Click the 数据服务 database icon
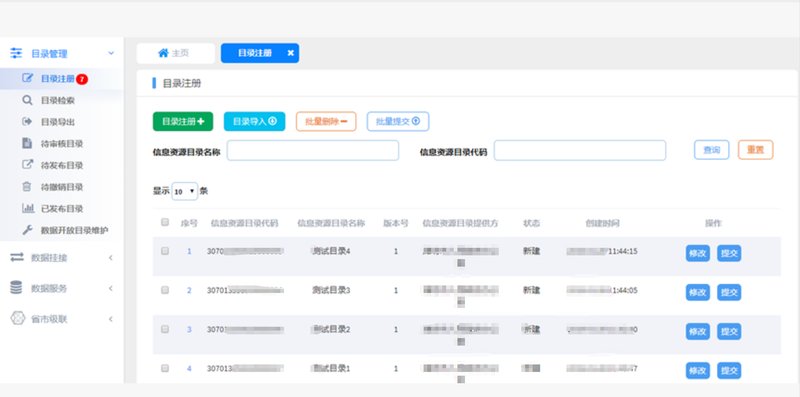This screenshot has width=800, height=397. (16, 288)
